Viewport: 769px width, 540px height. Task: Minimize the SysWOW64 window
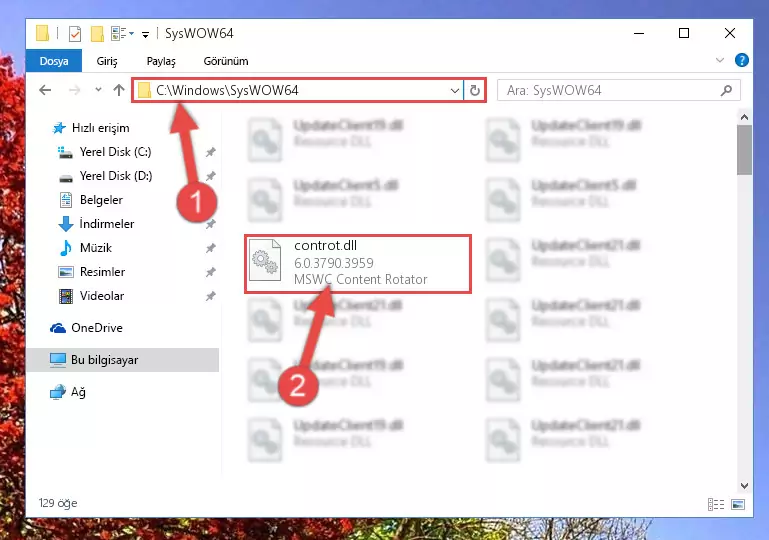[x=639, y=33]
